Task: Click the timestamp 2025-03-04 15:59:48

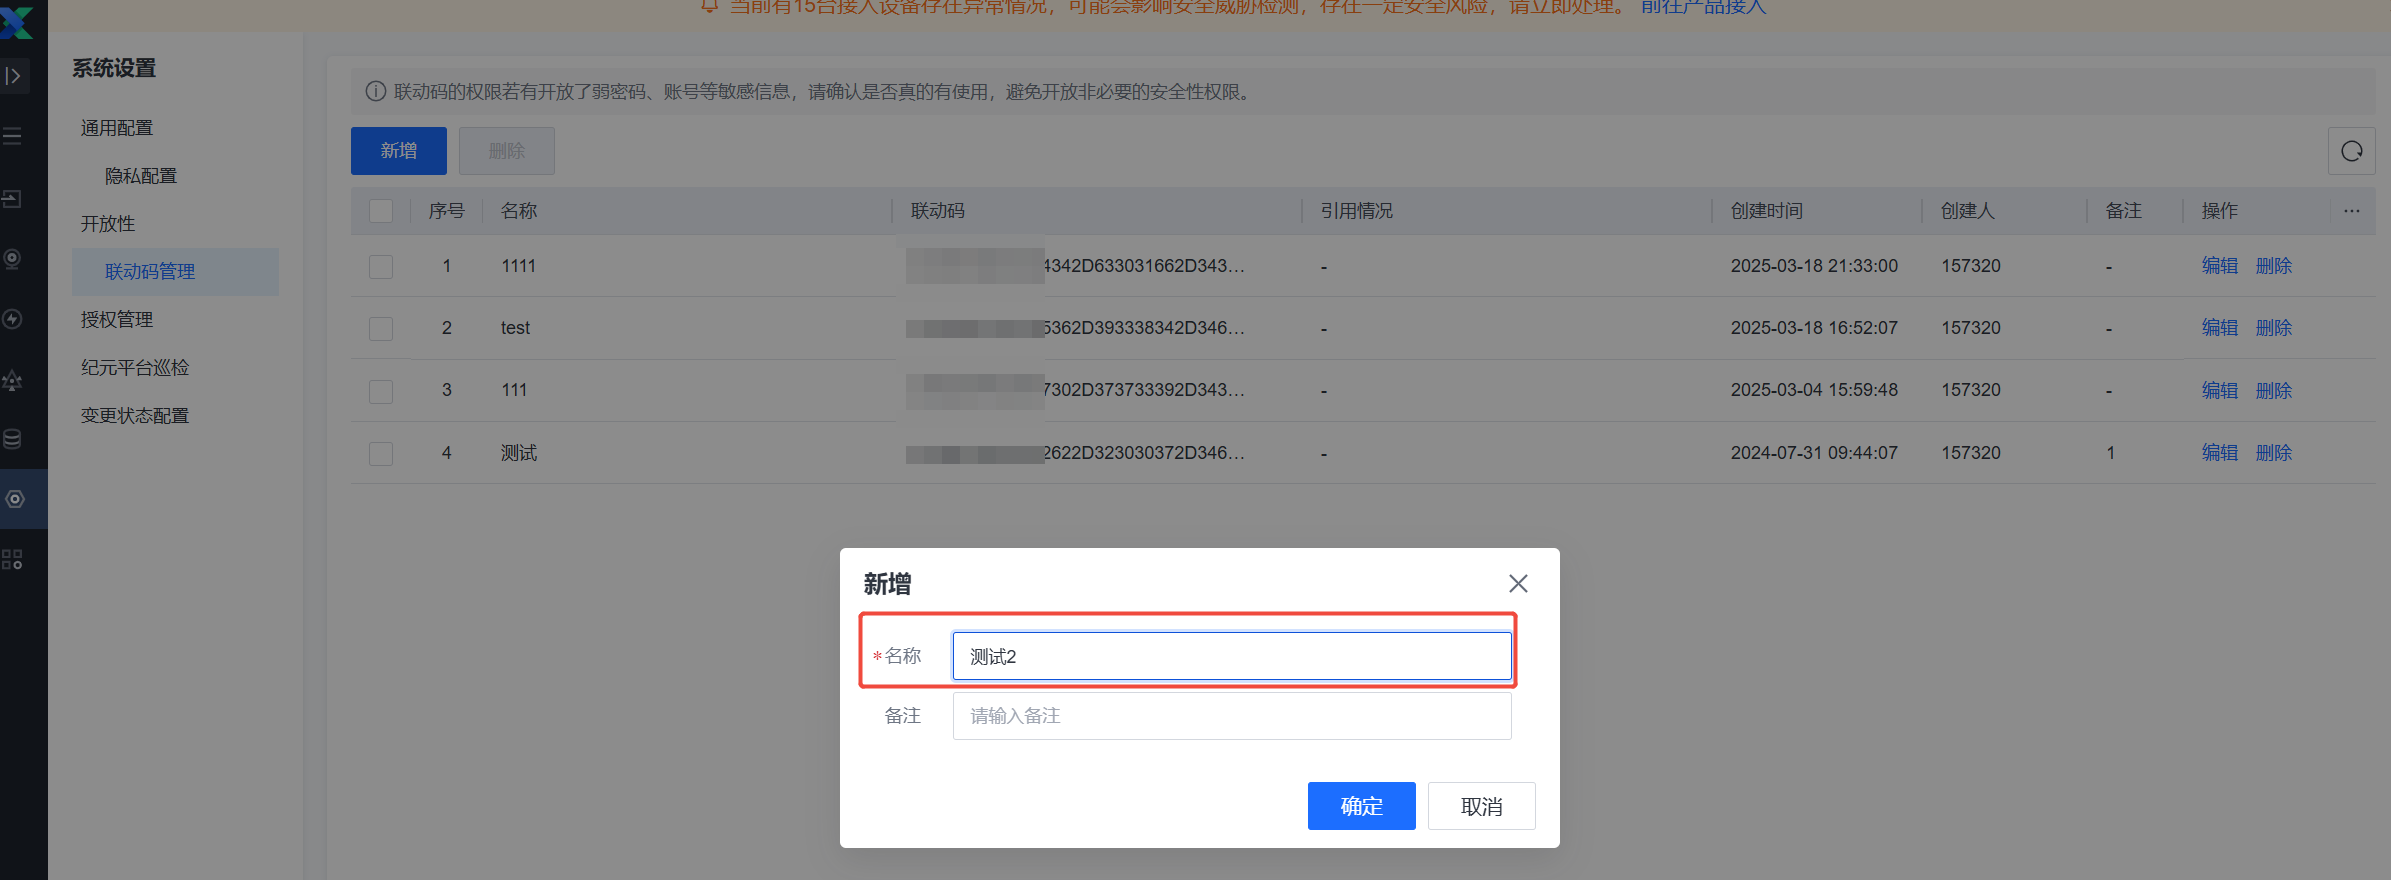Action: (x=1814, y=390)
